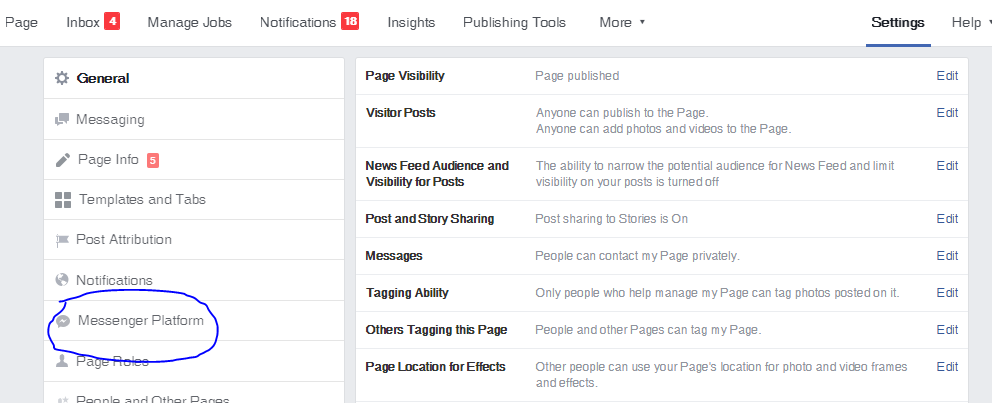992x403 pixels.
Task: Click the Page Info badge showing 5
Action: pos(152,161)
